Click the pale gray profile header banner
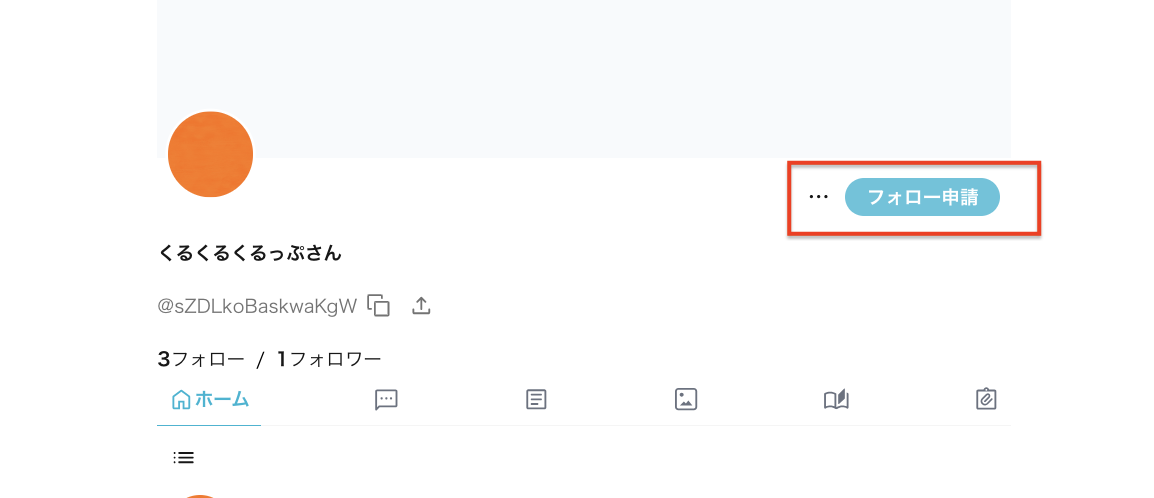 tap(584, 78)
